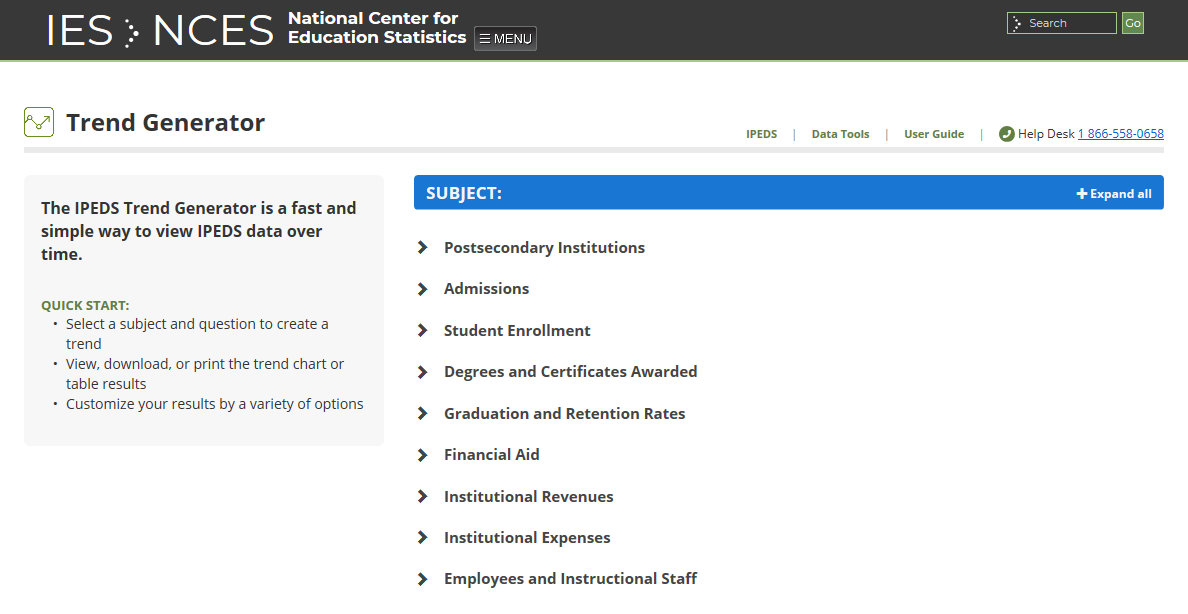Select the Student Enrollment subject label

pos(517,330)
